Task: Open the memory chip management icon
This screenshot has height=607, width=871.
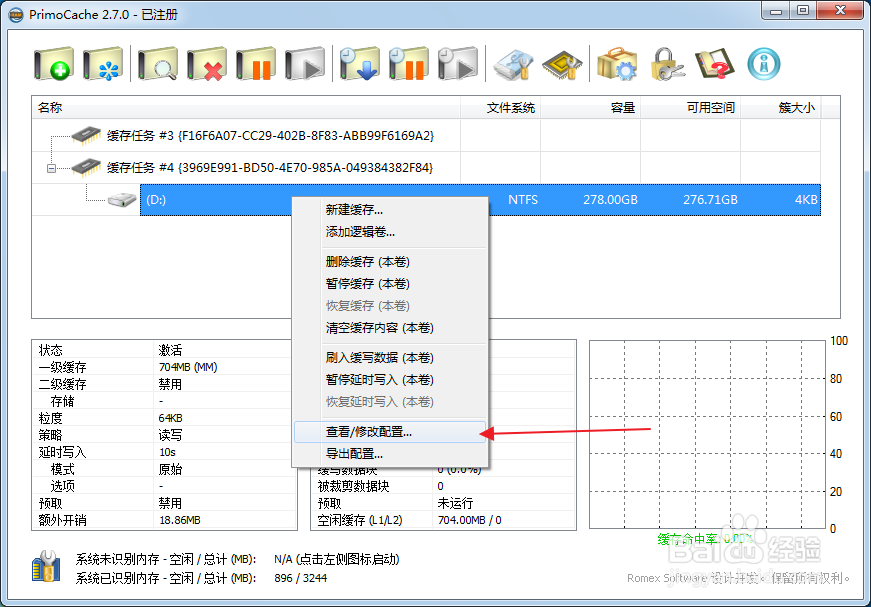Action: tap(562, 65)
